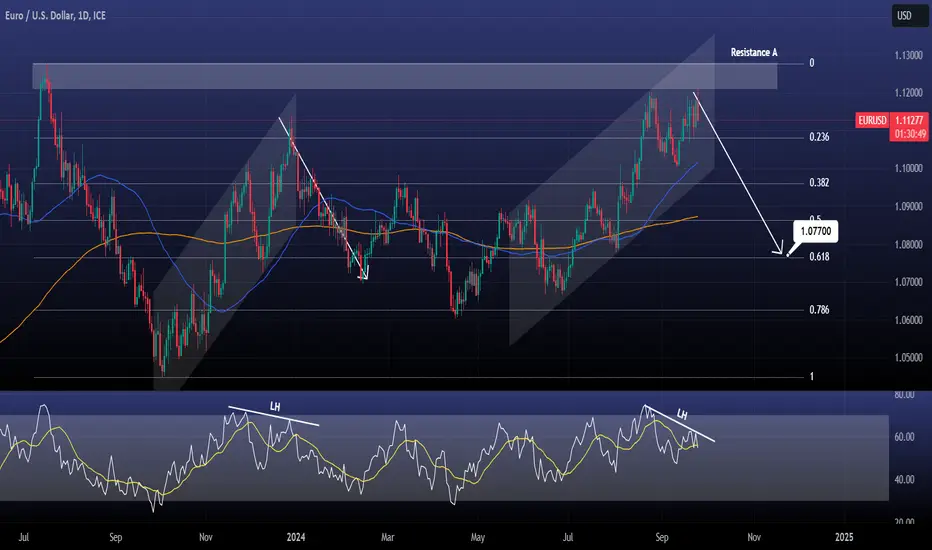This screenshot has width=932, height=550.
Task: Click the Resistance A label
Action: click(754, 52)
